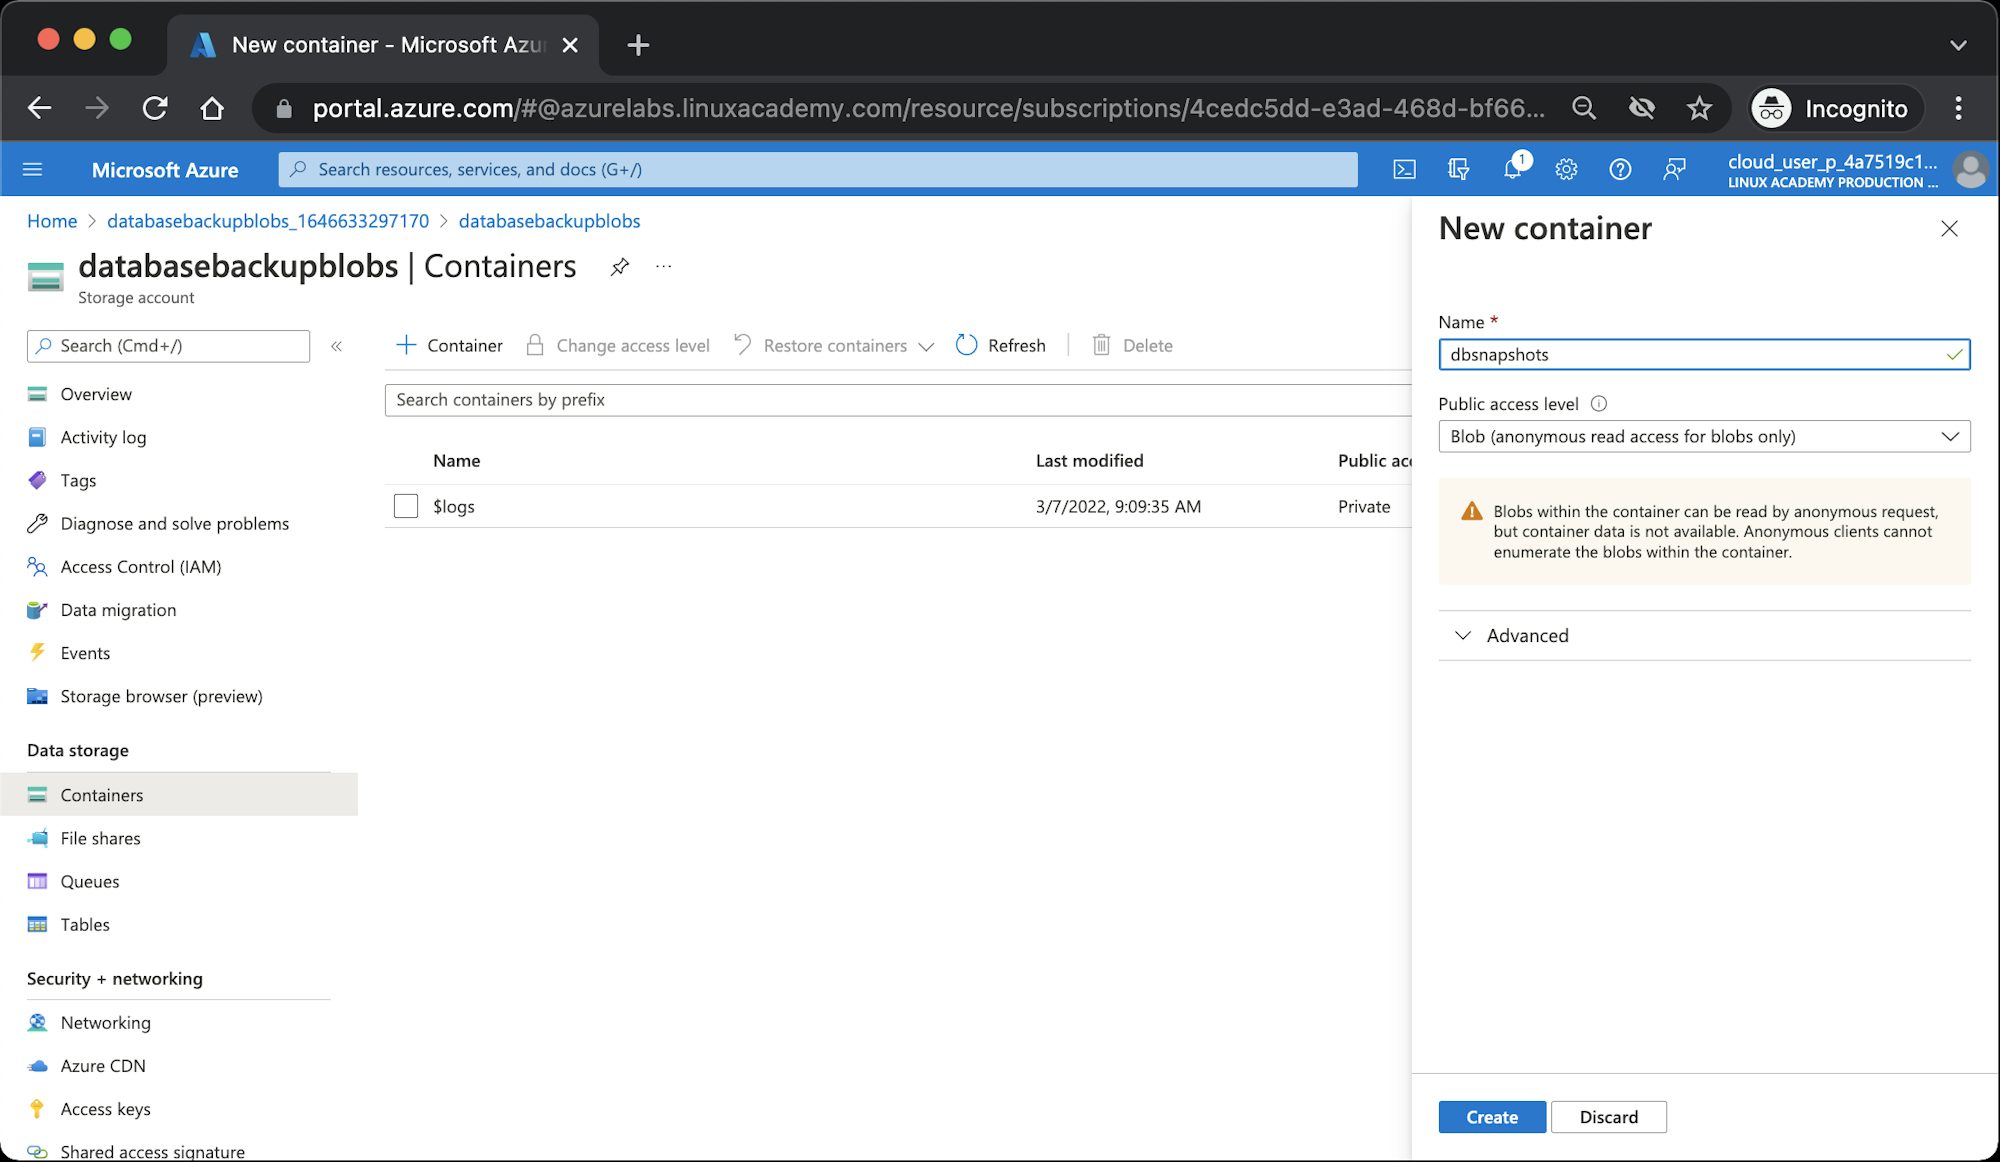Open the Azure portal hamburger menu
Viewport: 2000px width, 1162px height.
(x=33, y=169)
